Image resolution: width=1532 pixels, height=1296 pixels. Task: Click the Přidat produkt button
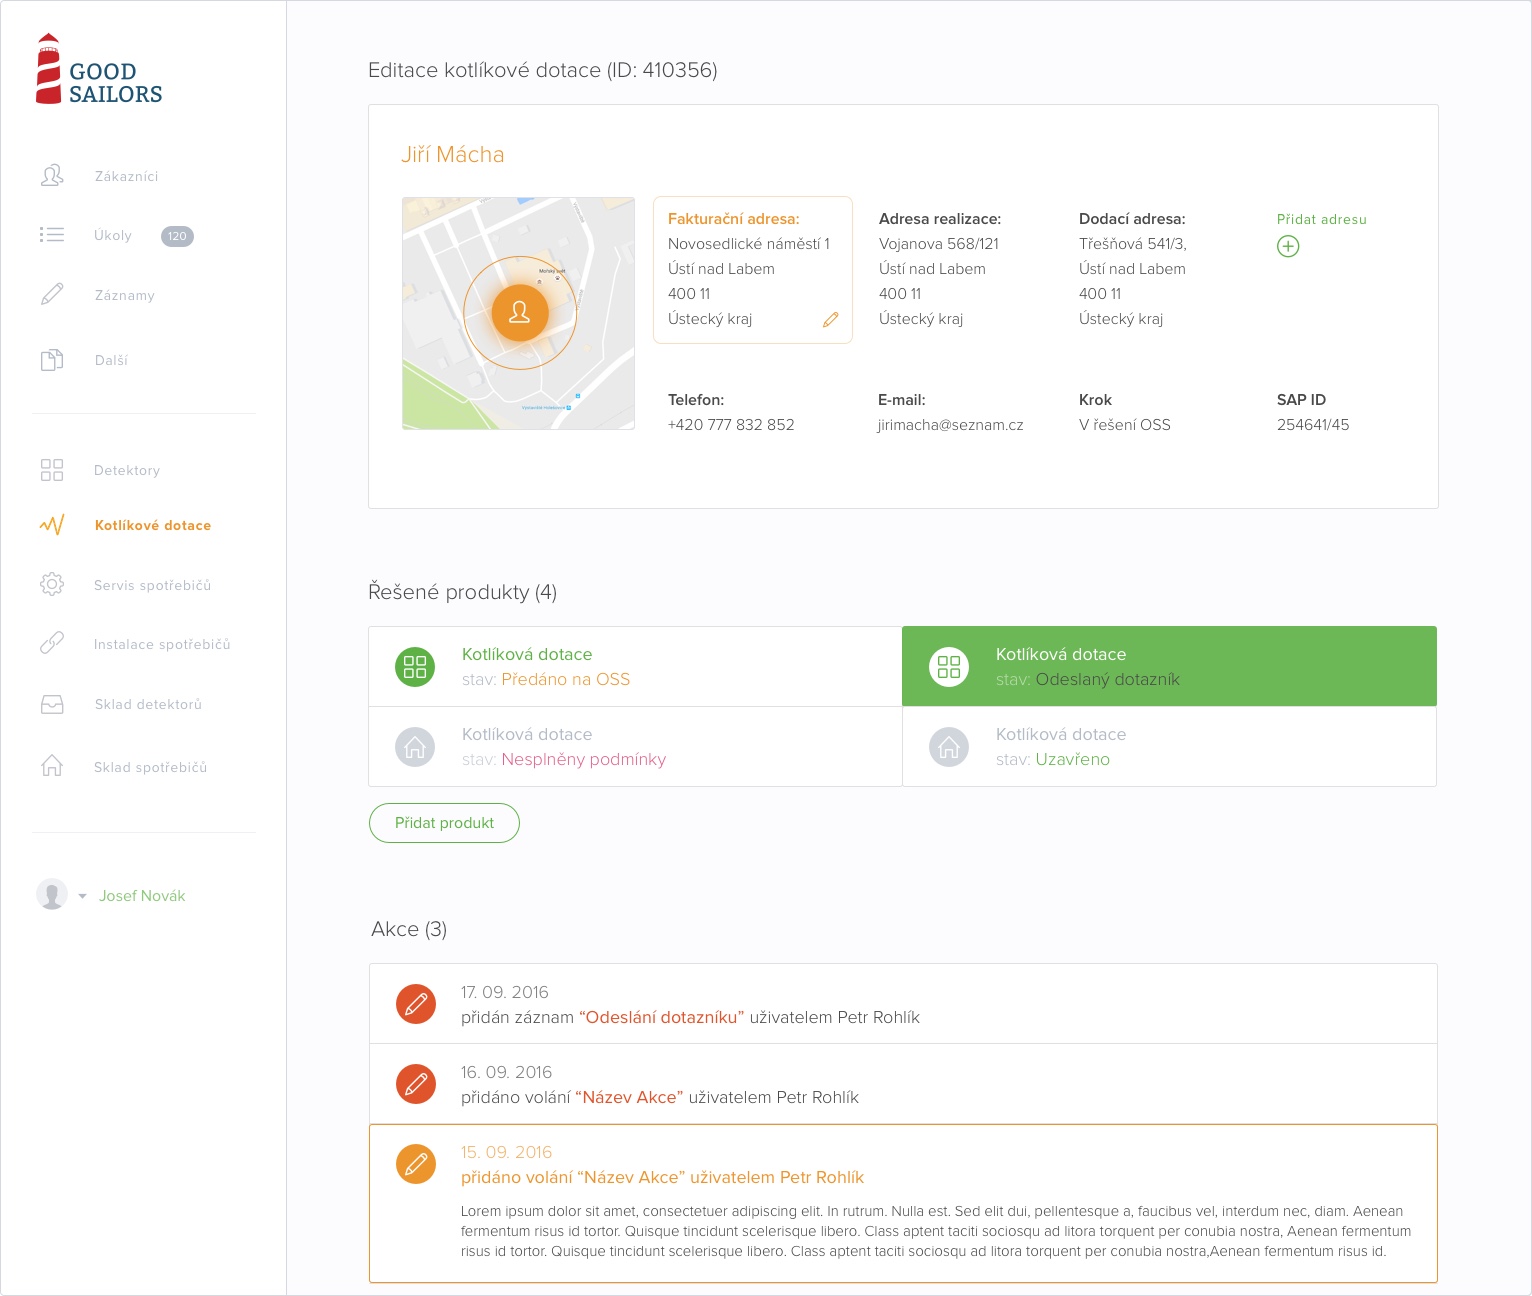tap(444, 823)
